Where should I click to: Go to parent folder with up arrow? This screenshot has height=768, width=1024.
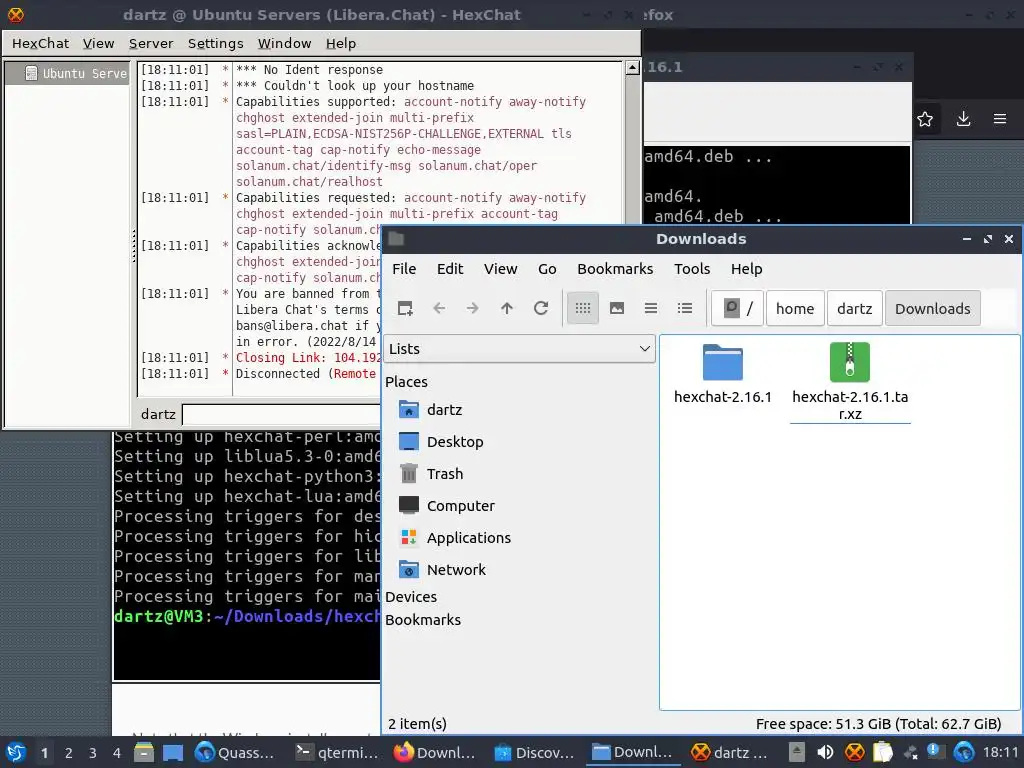(x=507, y=308)
